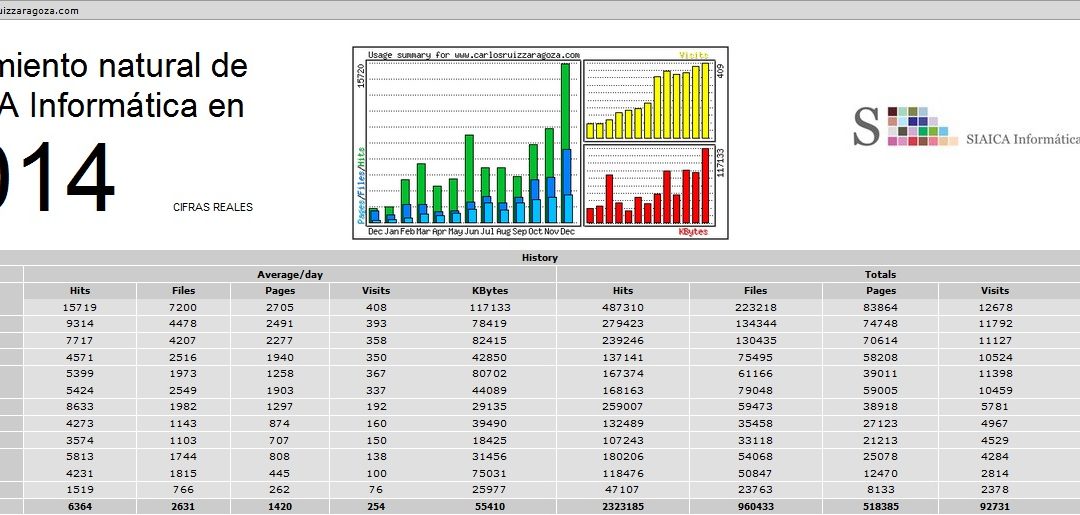Click the CIFRAS REALES label

[x=213, y=207]
